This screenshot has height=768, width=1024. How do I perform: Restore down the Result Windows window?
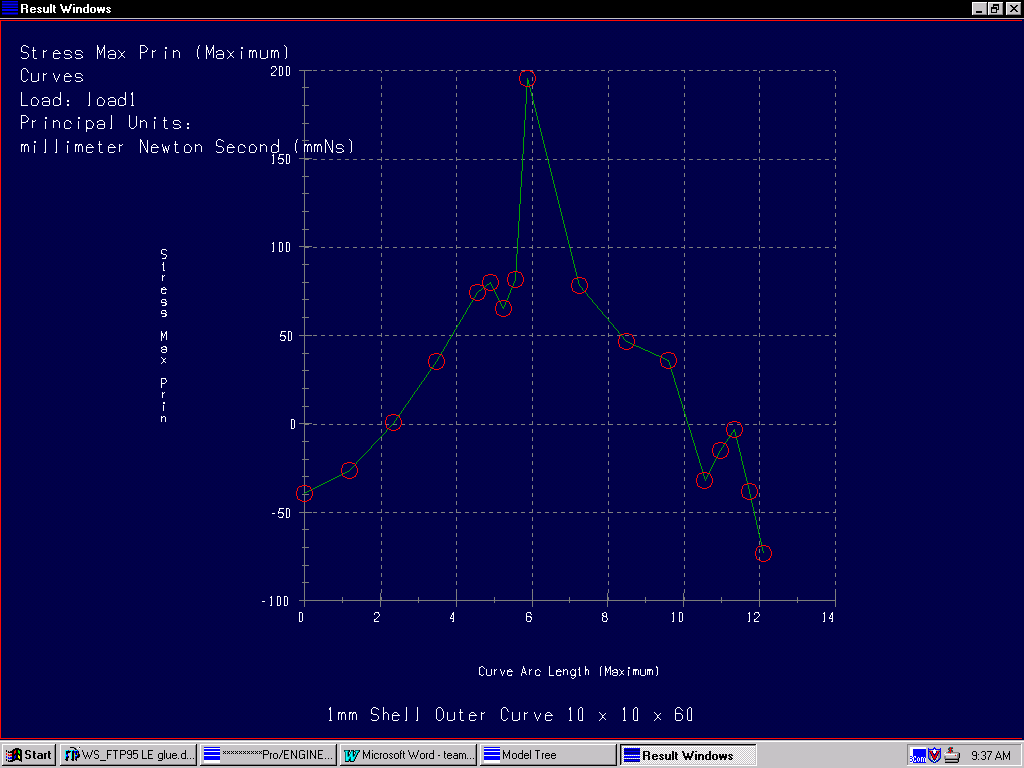(x=995, y=9)
